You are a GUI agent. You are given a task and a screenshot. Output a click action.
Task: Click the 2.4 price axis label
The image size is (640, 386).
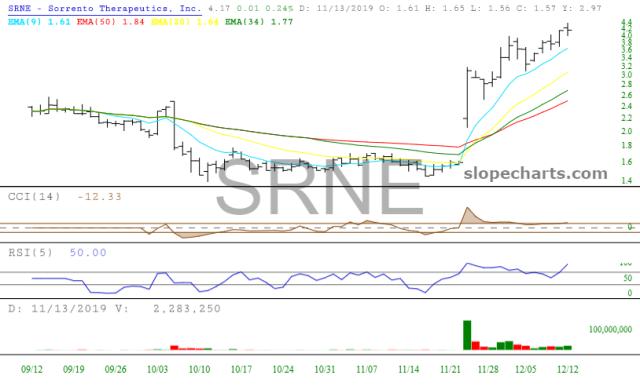[627, 106]
